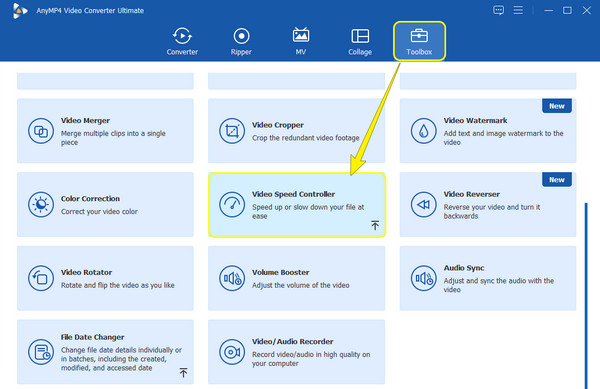Image resolution: width=600 pixels, height=389 pixels.
Task: Click the Video Rotator icon
Action: [41, 278]
